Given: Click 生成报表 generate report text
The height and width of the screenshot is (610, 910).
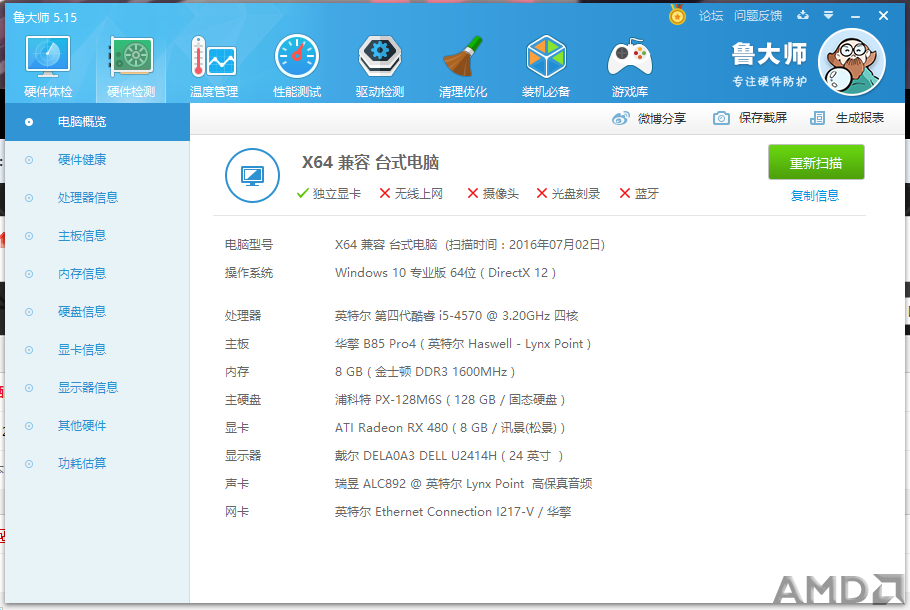Looking at the screenshot, I should click(860, 118).
